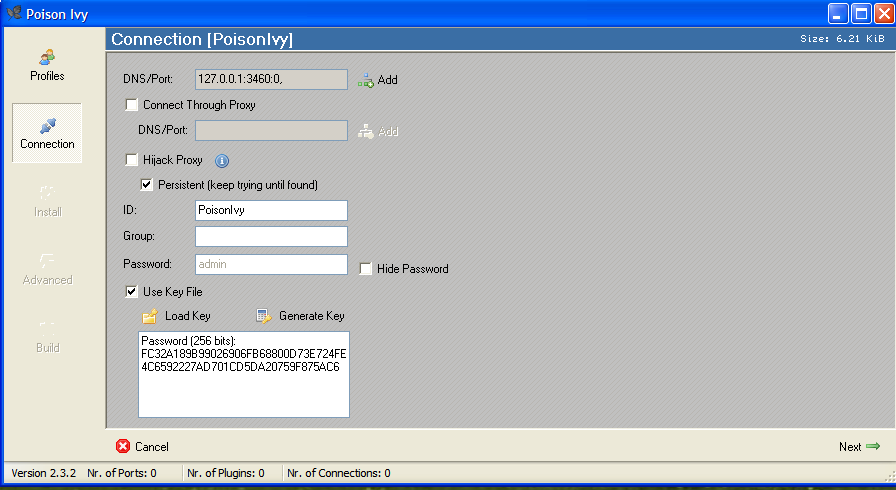Enable Connect Through Proxy checkbox
896x490 pixels.
point(132,105)
